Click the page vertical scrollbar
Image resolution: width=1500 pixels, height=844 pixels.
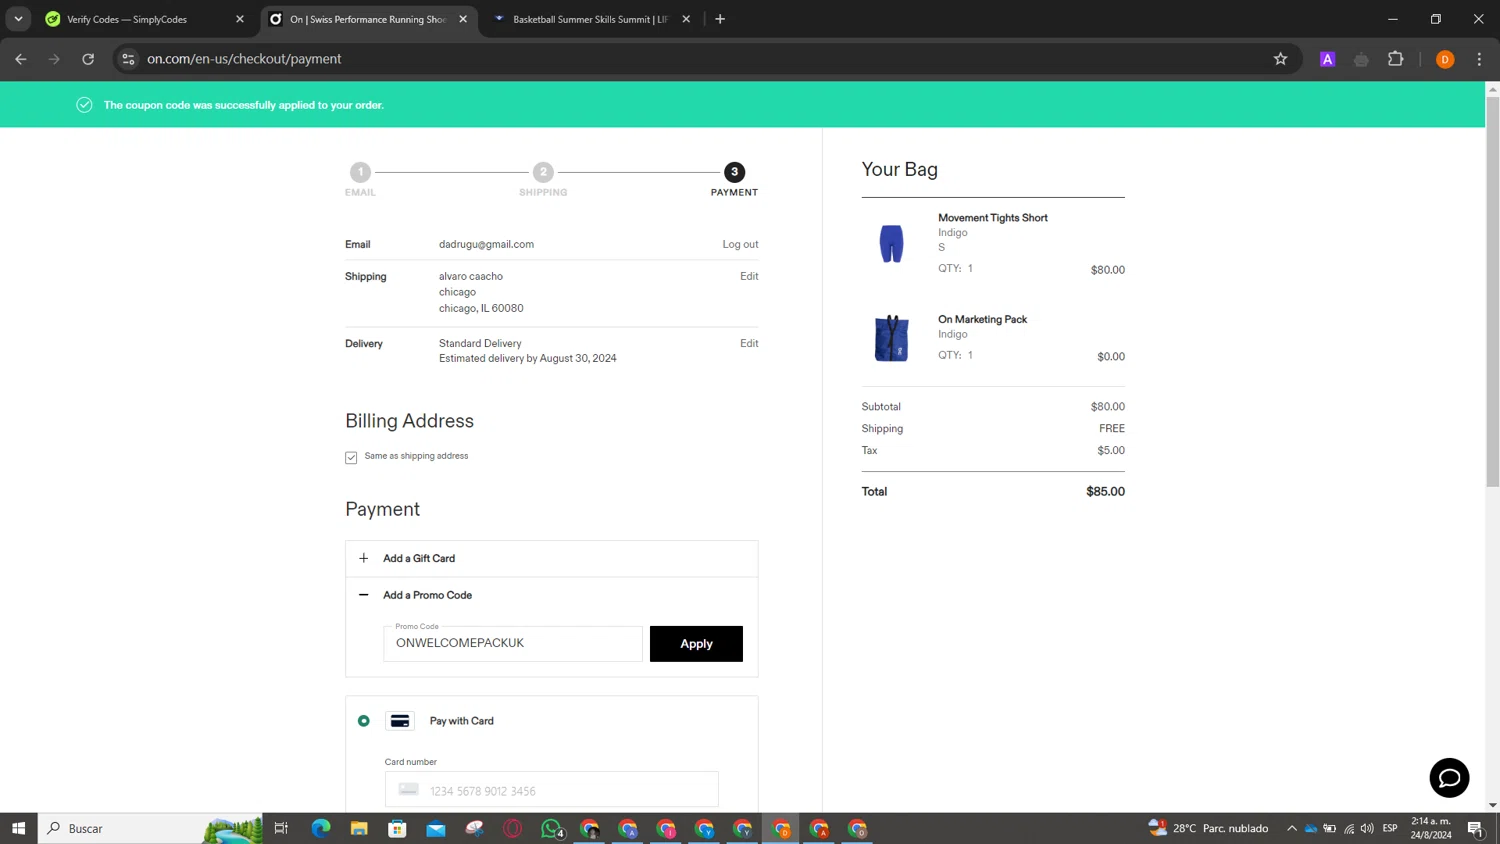[x=1492, y=292]
